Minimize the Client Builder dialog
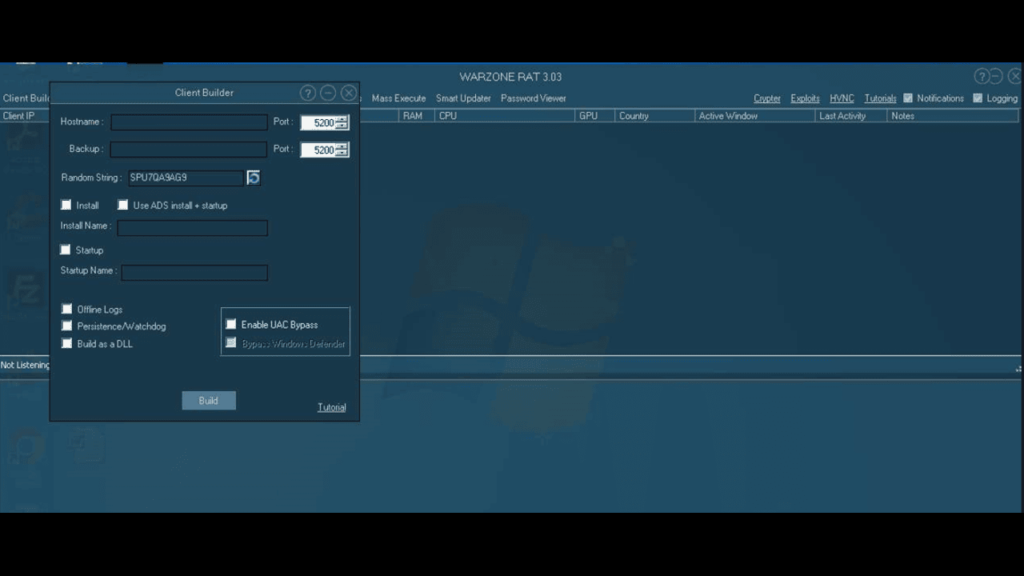Viewport: 1024px width, 576px height. pos(328,93)
